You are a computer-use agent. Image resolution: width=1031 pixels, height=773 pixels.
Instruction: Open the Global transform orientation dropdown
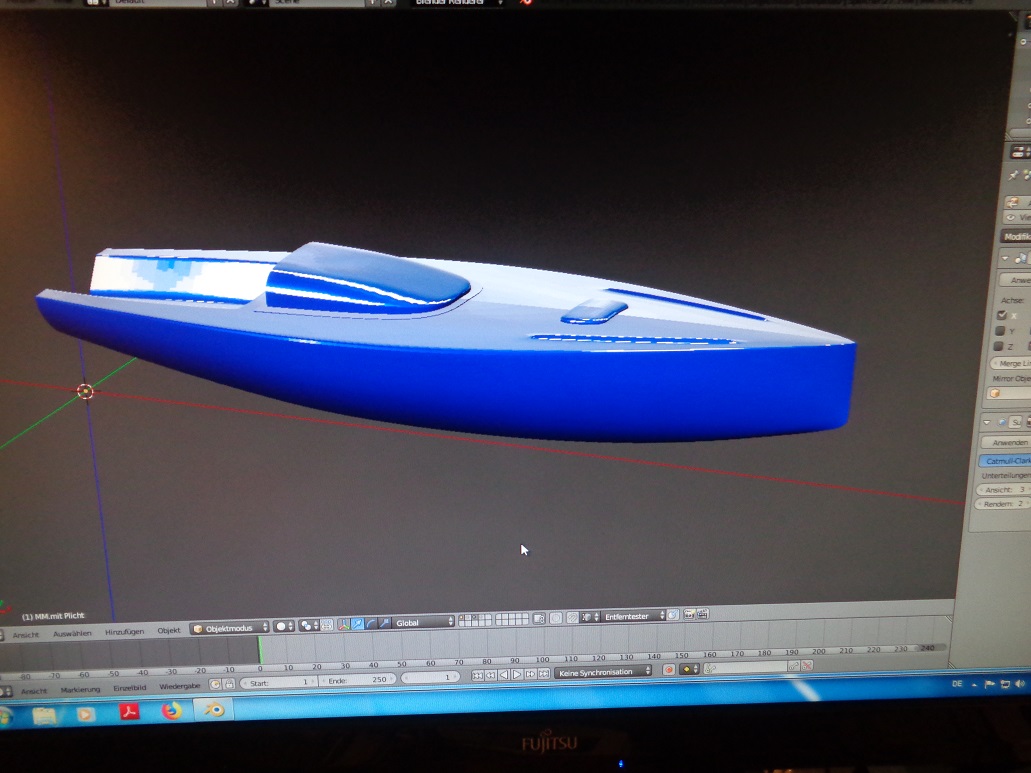point(424,622)
